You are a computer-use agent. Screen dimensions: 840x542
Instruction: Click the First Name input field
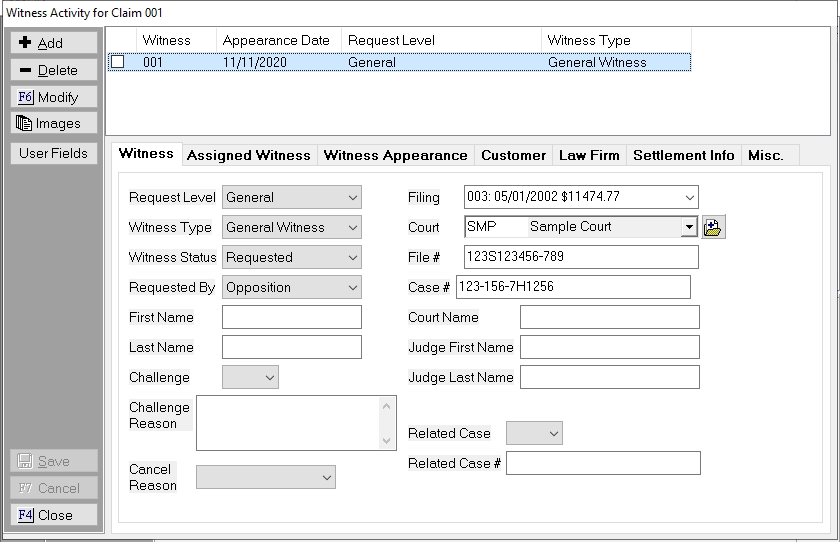click(x=291, y=317)
